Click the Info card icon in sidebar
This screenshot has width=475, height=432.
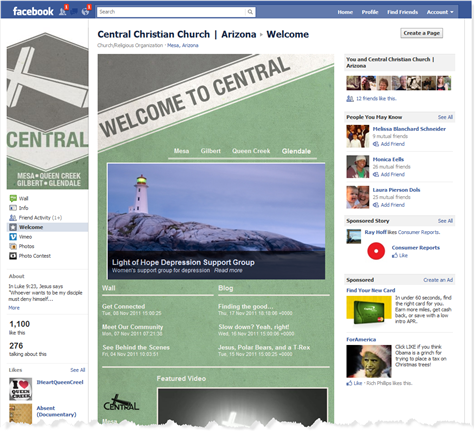[x=13, y=208]
